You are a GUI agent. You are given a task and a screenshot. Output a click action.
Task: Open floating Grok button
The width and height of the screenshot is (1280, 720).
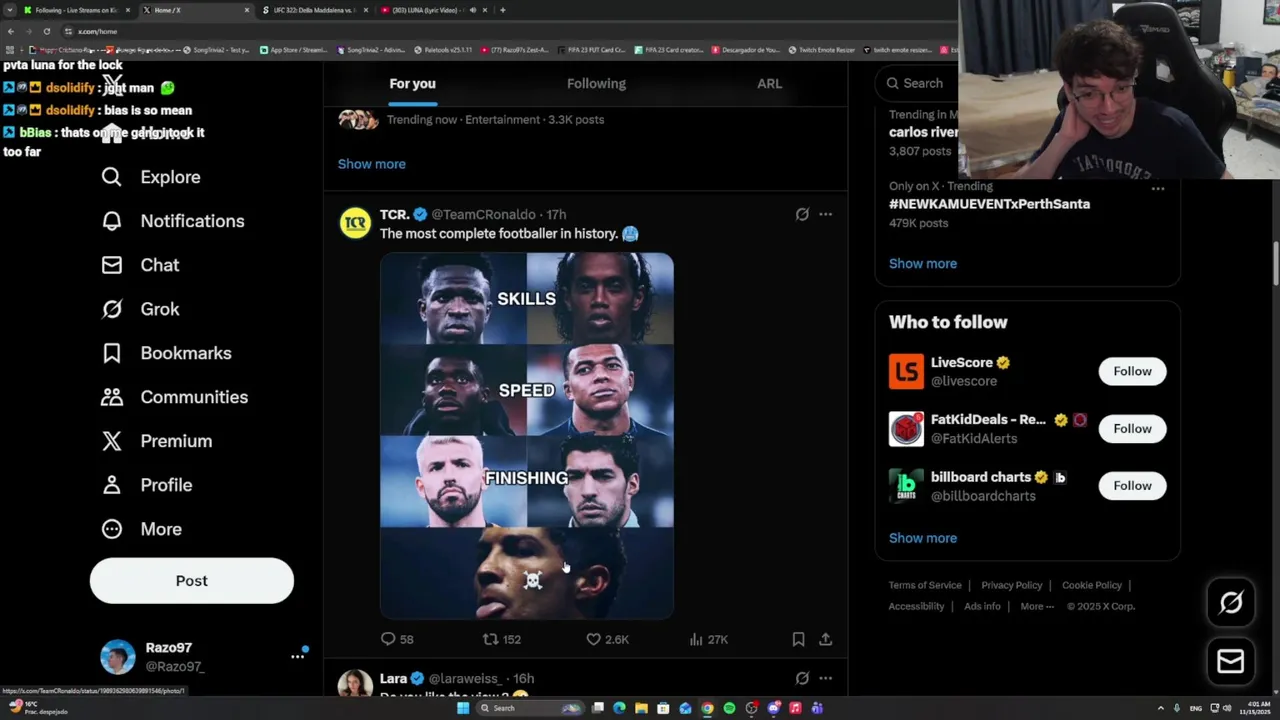(1231, 602)
